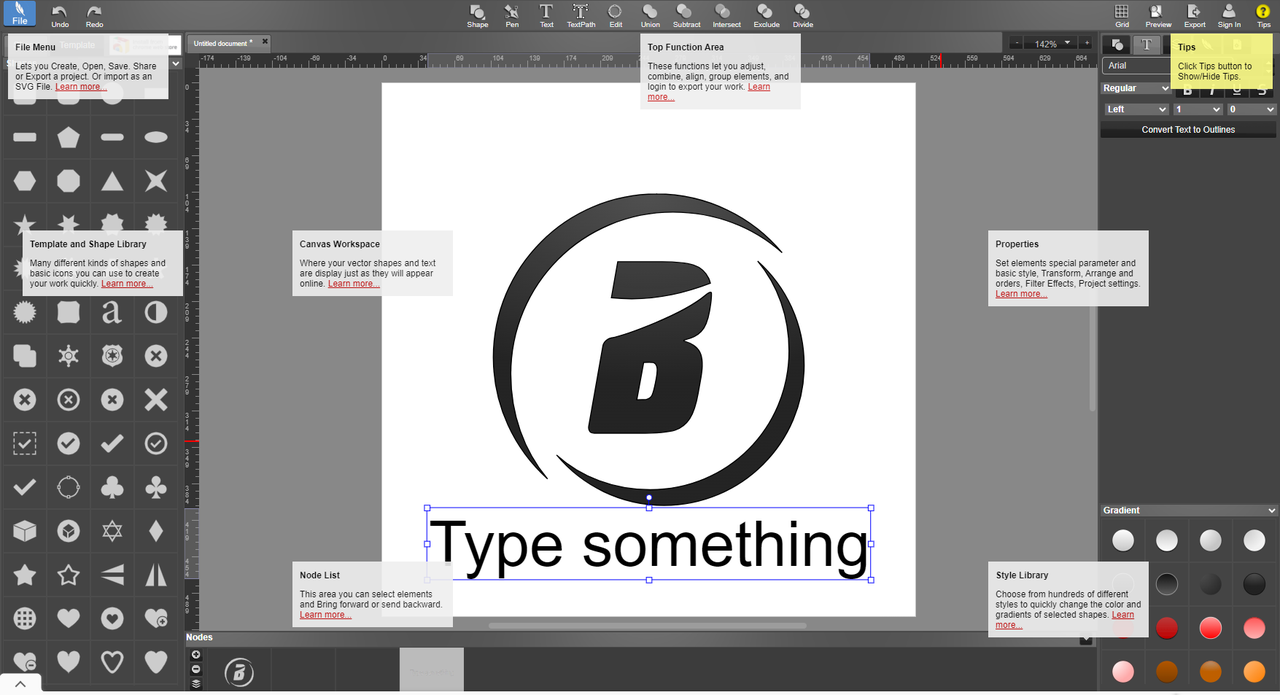Image resolution: width=1280 pixels, height=695 pixels.
Task: Insert the lowercase letter a shape
Action: pyautogui.click(x=112, y=313)
